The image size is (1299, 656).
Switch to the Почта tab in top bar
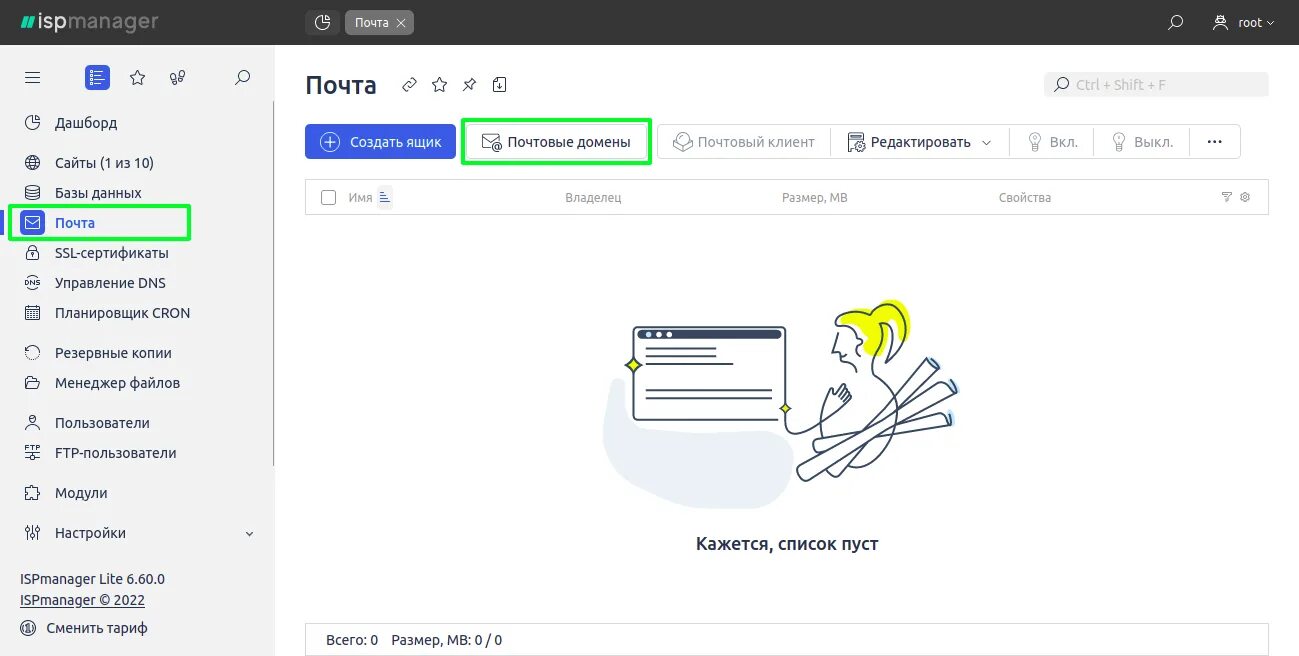pyautogui.click(x=372, y=22)
